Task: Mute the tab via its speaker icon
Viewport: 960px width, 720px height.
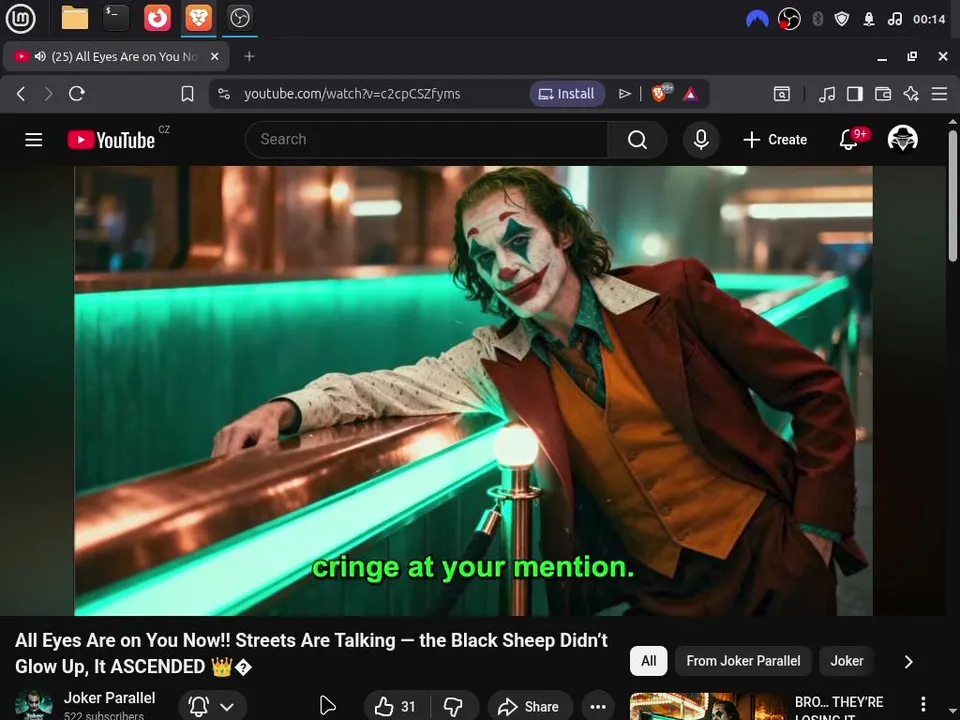Action: (x=40, y=56)
